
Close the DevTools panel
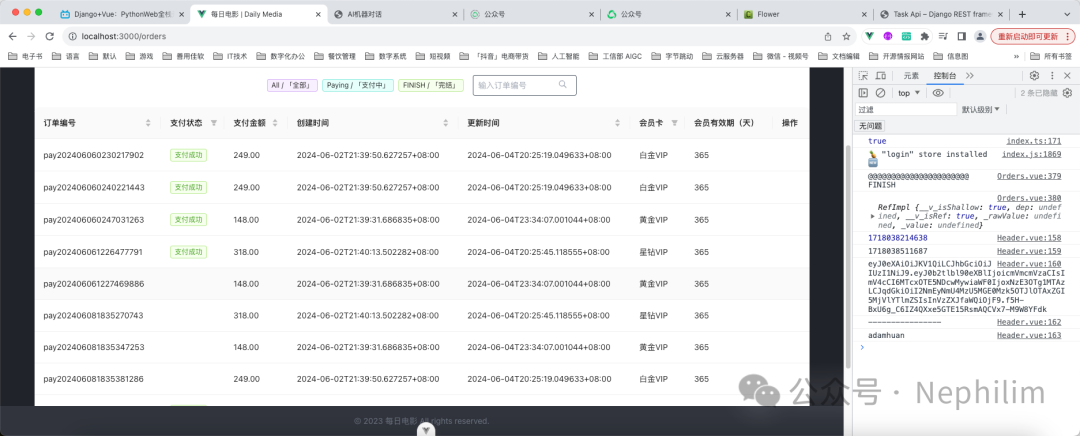[x=1068, y=76]
